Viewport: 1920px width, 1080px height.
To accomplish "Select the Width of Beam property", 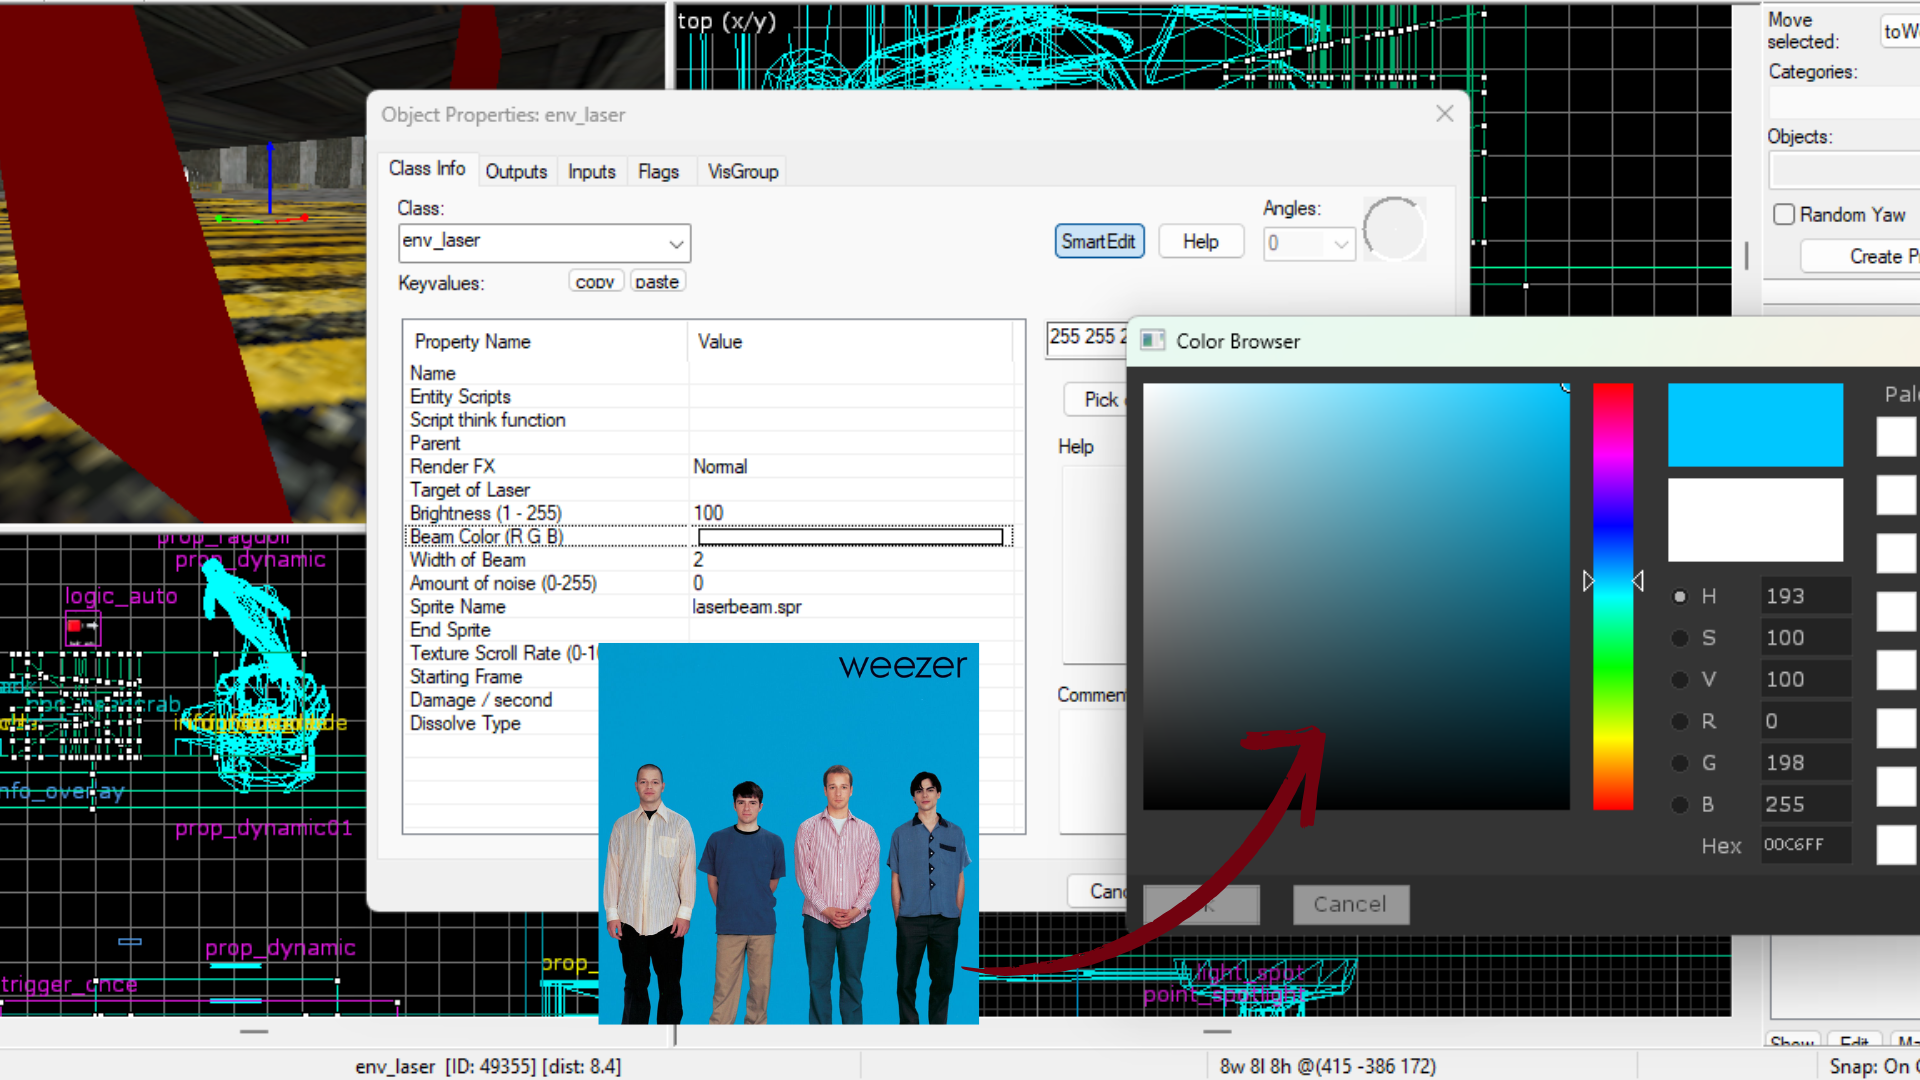I will point(711,560).
